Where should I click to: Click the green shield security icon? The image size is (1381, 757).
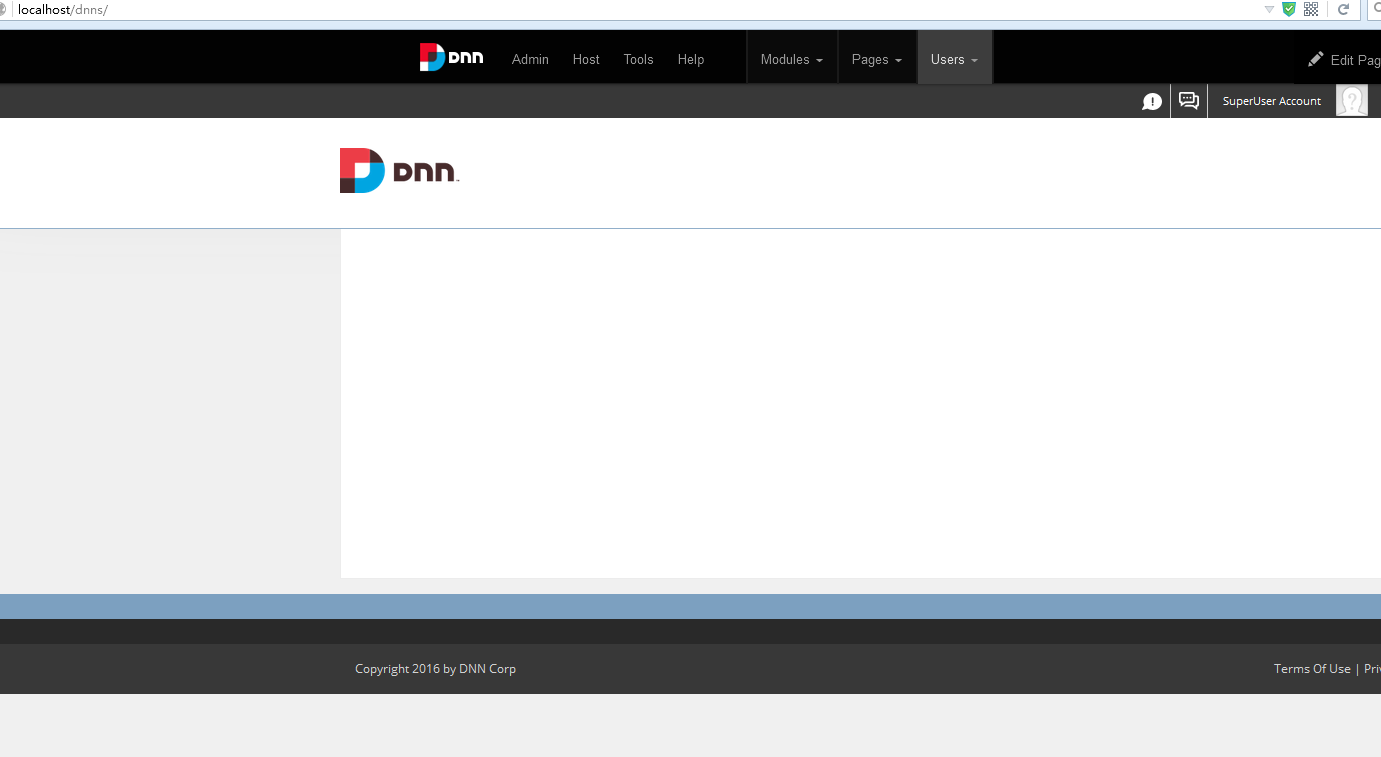pyautogui.click(x=1289, y=9)
